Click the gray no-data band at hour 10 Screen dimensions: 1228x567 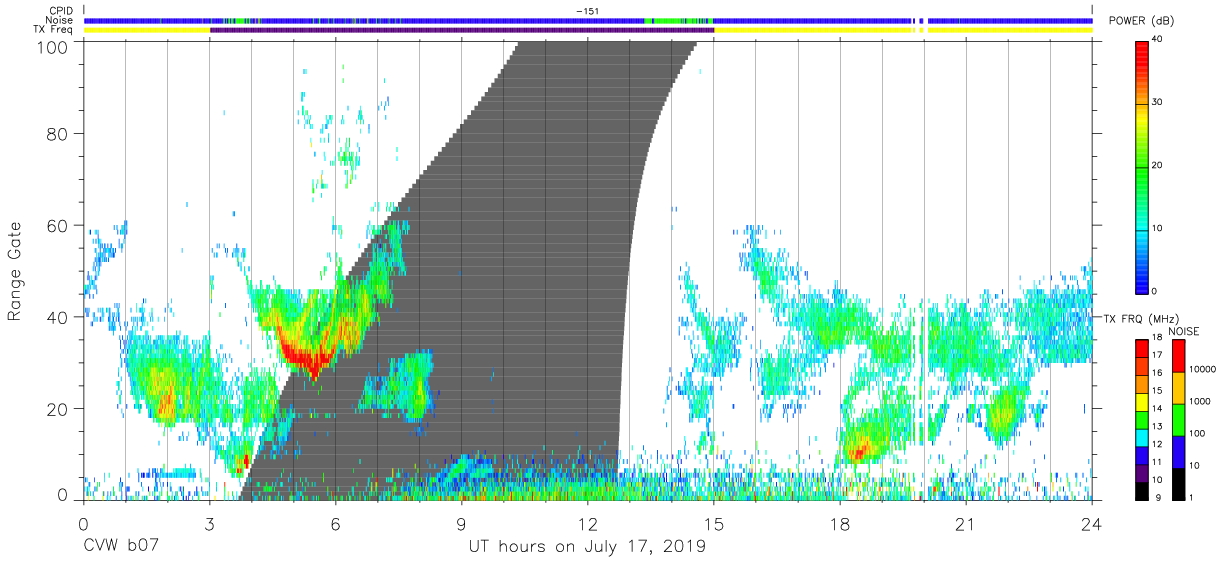(504, 270)
